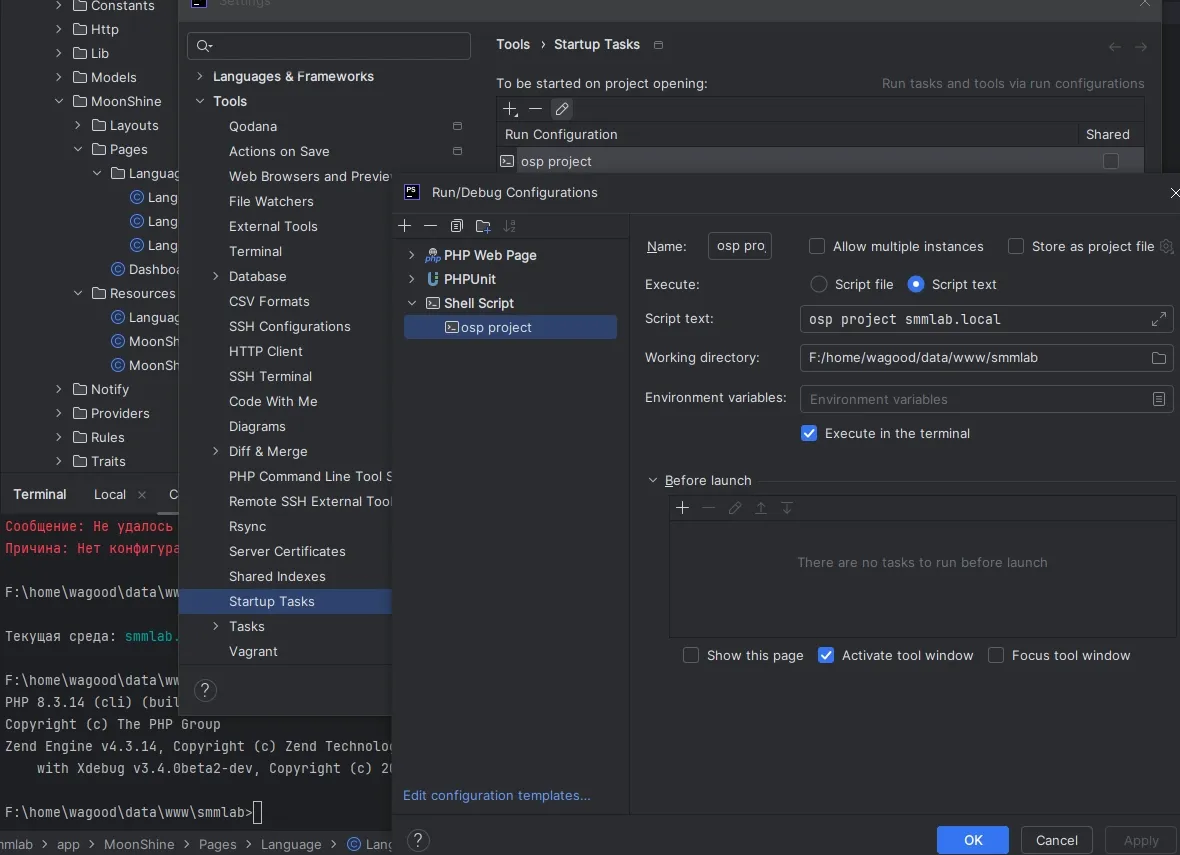Enable Show this page checkbox

(691, 656)
